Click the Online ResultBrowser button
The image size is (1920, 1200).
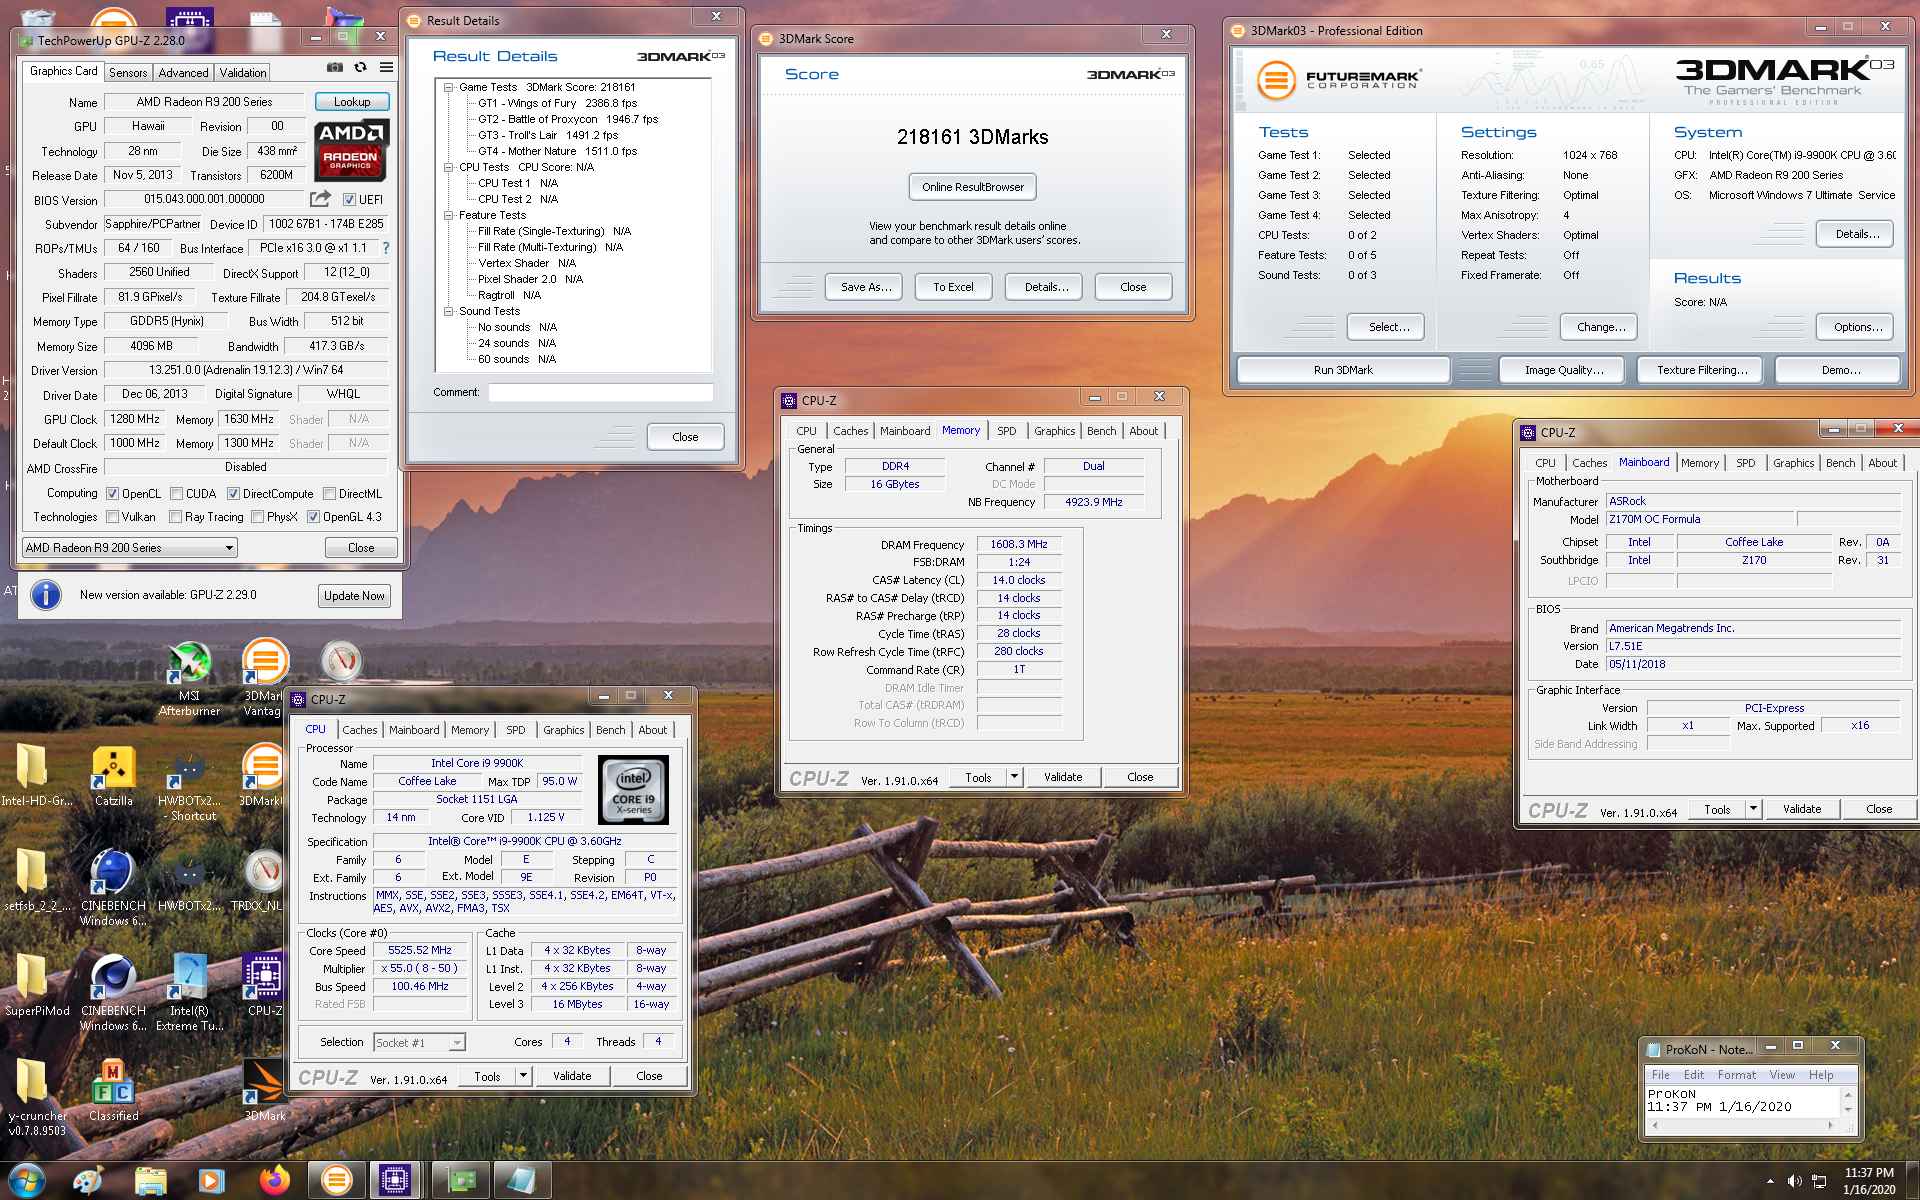(972, 187)
